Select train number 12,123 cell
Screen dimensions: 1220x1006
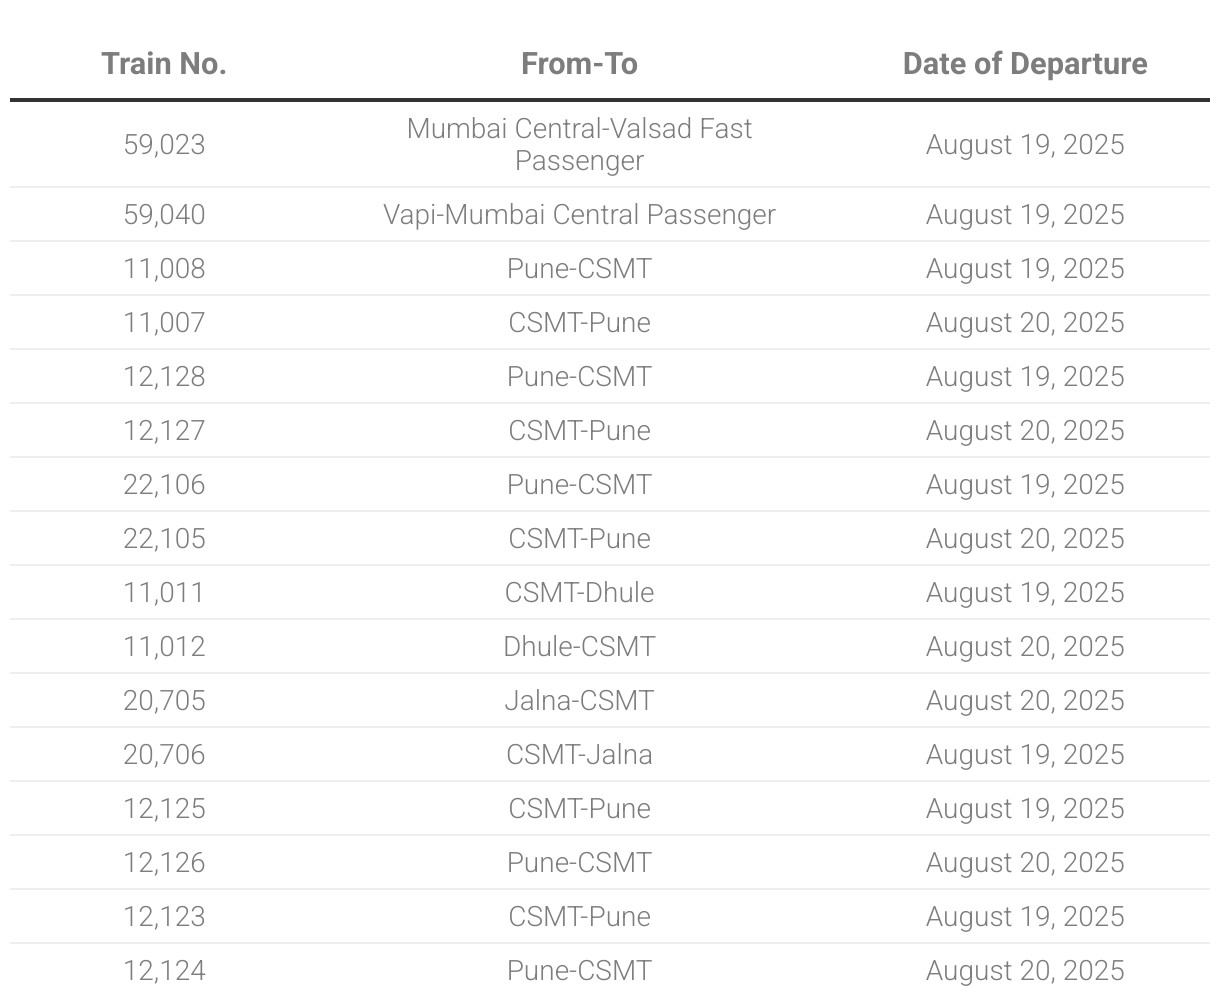pos(164,917)
